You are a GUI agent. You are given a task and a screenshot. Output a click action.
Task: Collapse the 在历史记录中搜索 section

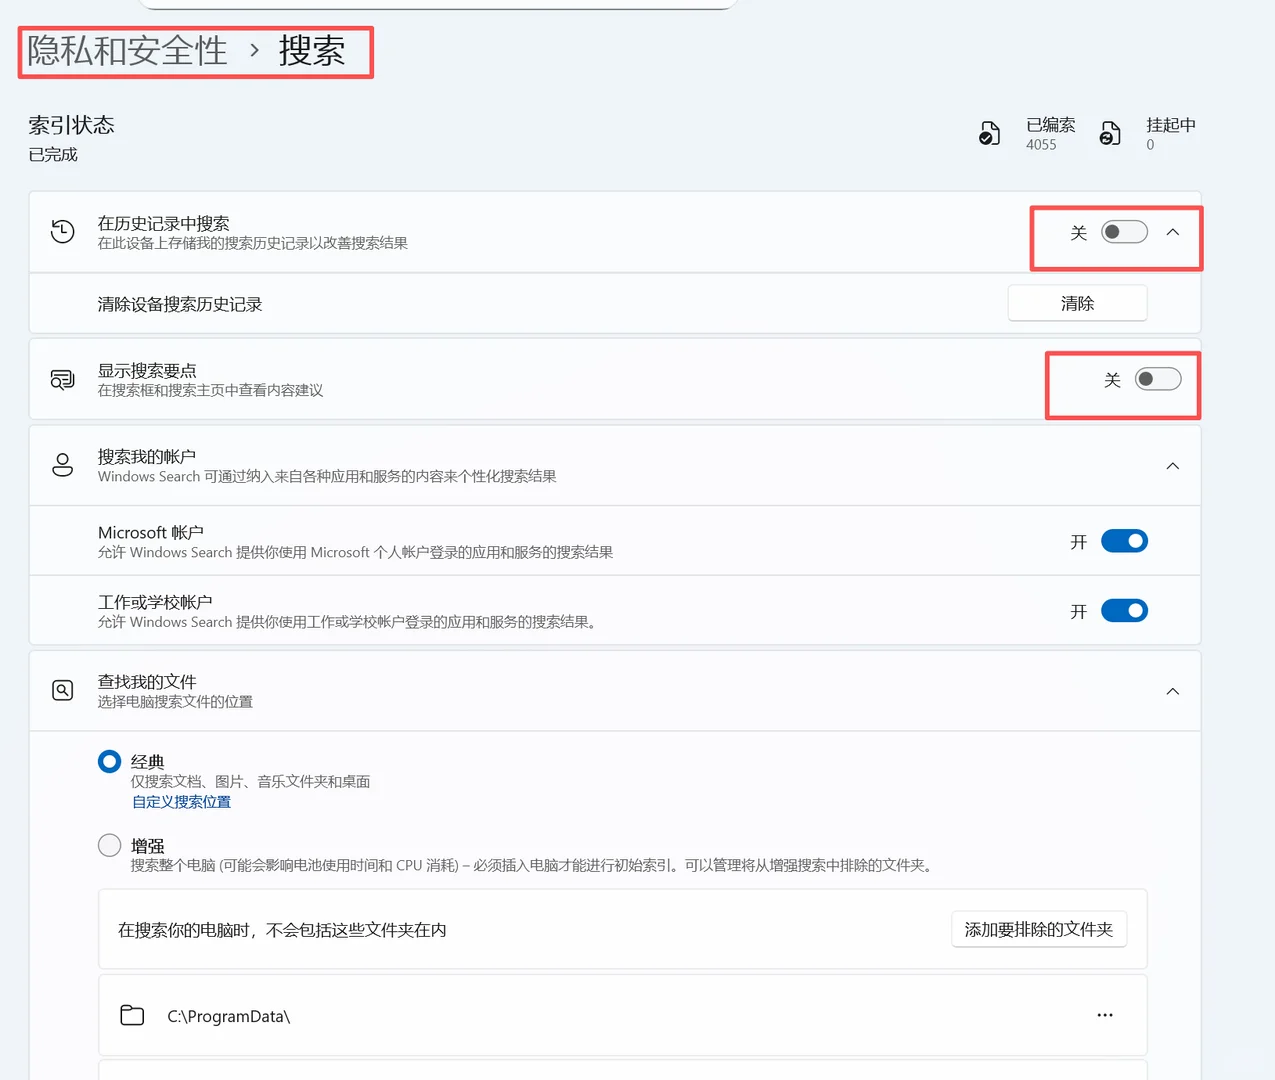[x=1172, y=231]
